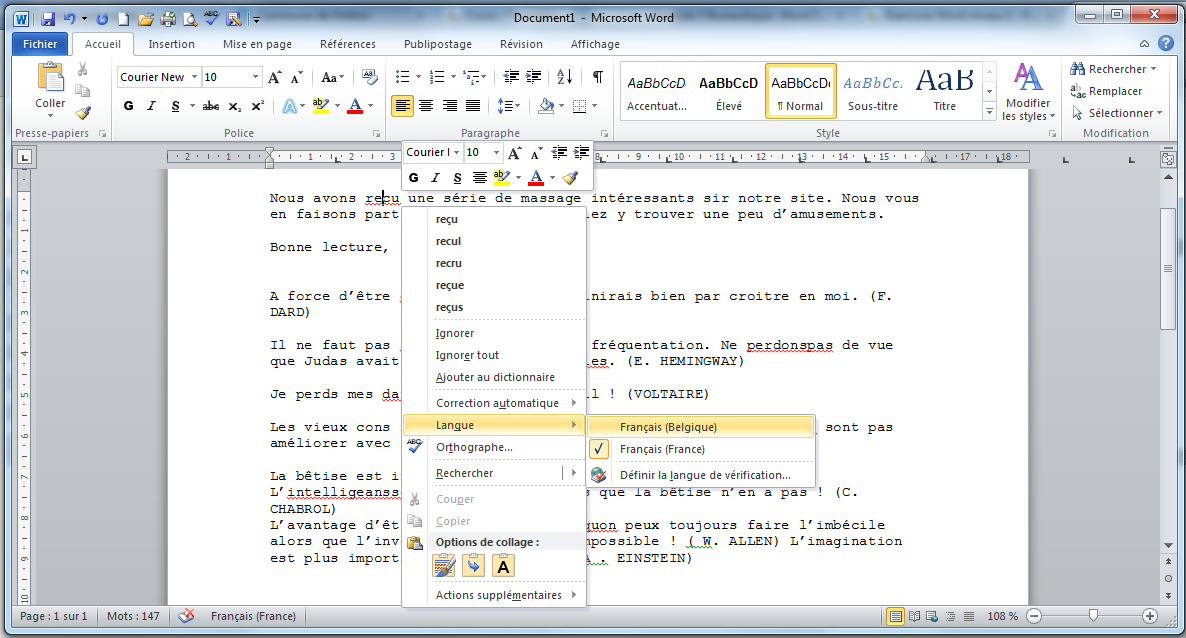This screenshot has height=638, width=1186.
Task: Increase font size with ribbon grow icon
Action: point(275,77)
